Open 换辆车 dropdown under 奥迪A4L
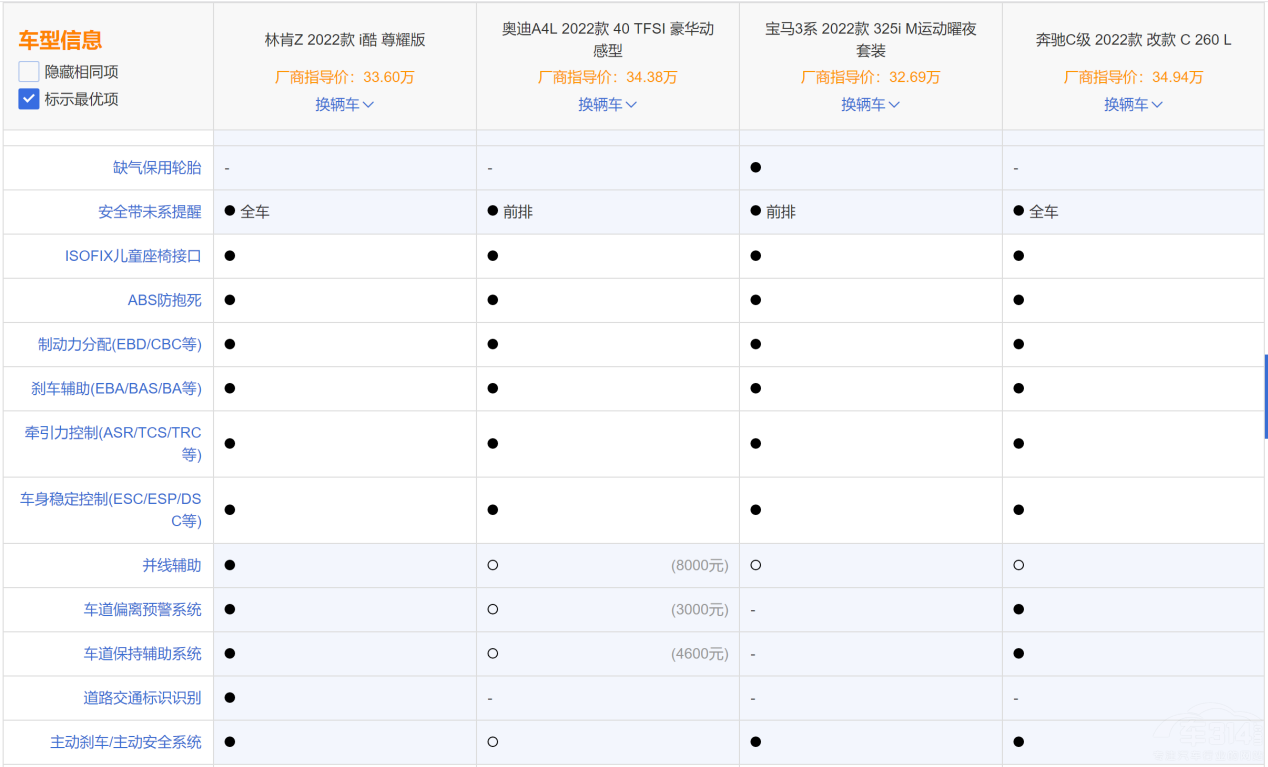The width and height of the screenshot is (1268, 767). (x=607, y=104)
